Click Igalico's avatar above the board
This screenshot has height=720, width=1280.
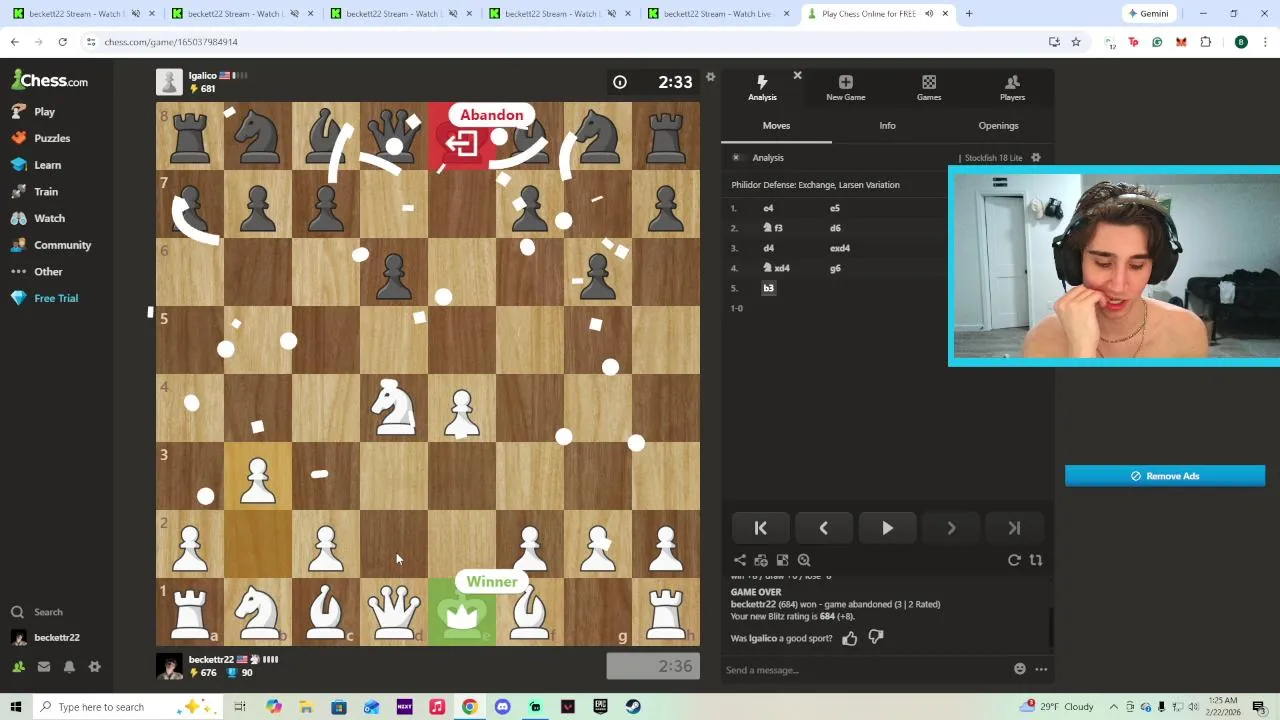pyautogui.click(x=169, y=82)
